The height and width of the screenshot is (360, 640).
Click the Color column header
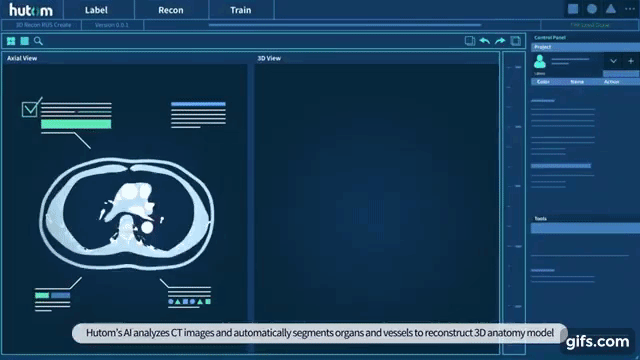(x=543, y=82)
